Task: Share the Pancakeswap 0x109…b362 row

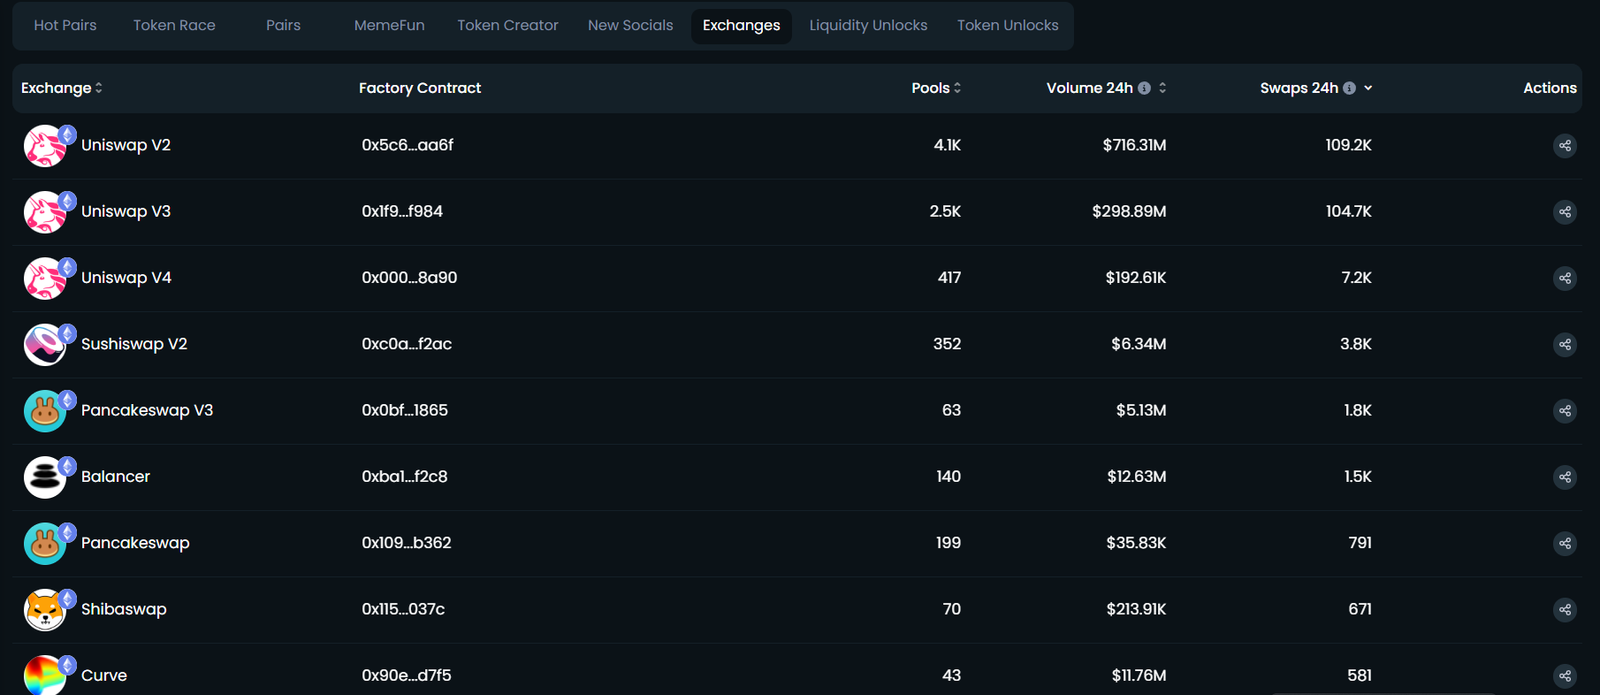Action: click(x=1565, y=544)
